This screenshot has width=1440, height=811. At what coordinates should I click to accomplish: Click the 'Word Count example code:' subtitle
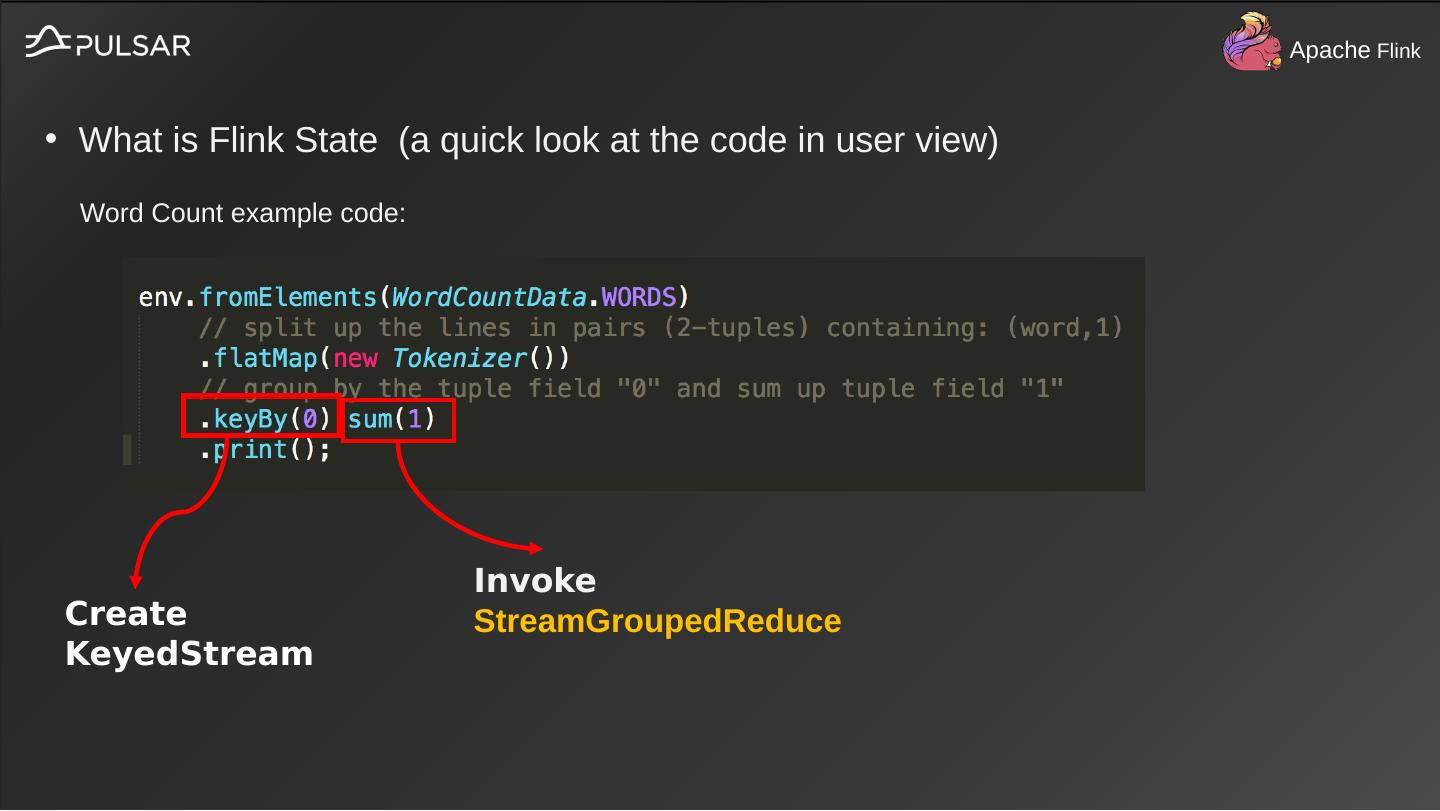[243, 213]
